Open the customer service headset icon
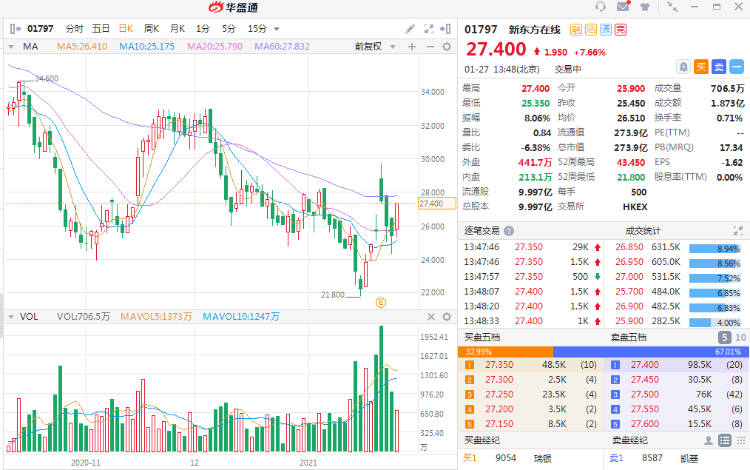Viewport: 750px width, 470px height. tap(600, 7)
